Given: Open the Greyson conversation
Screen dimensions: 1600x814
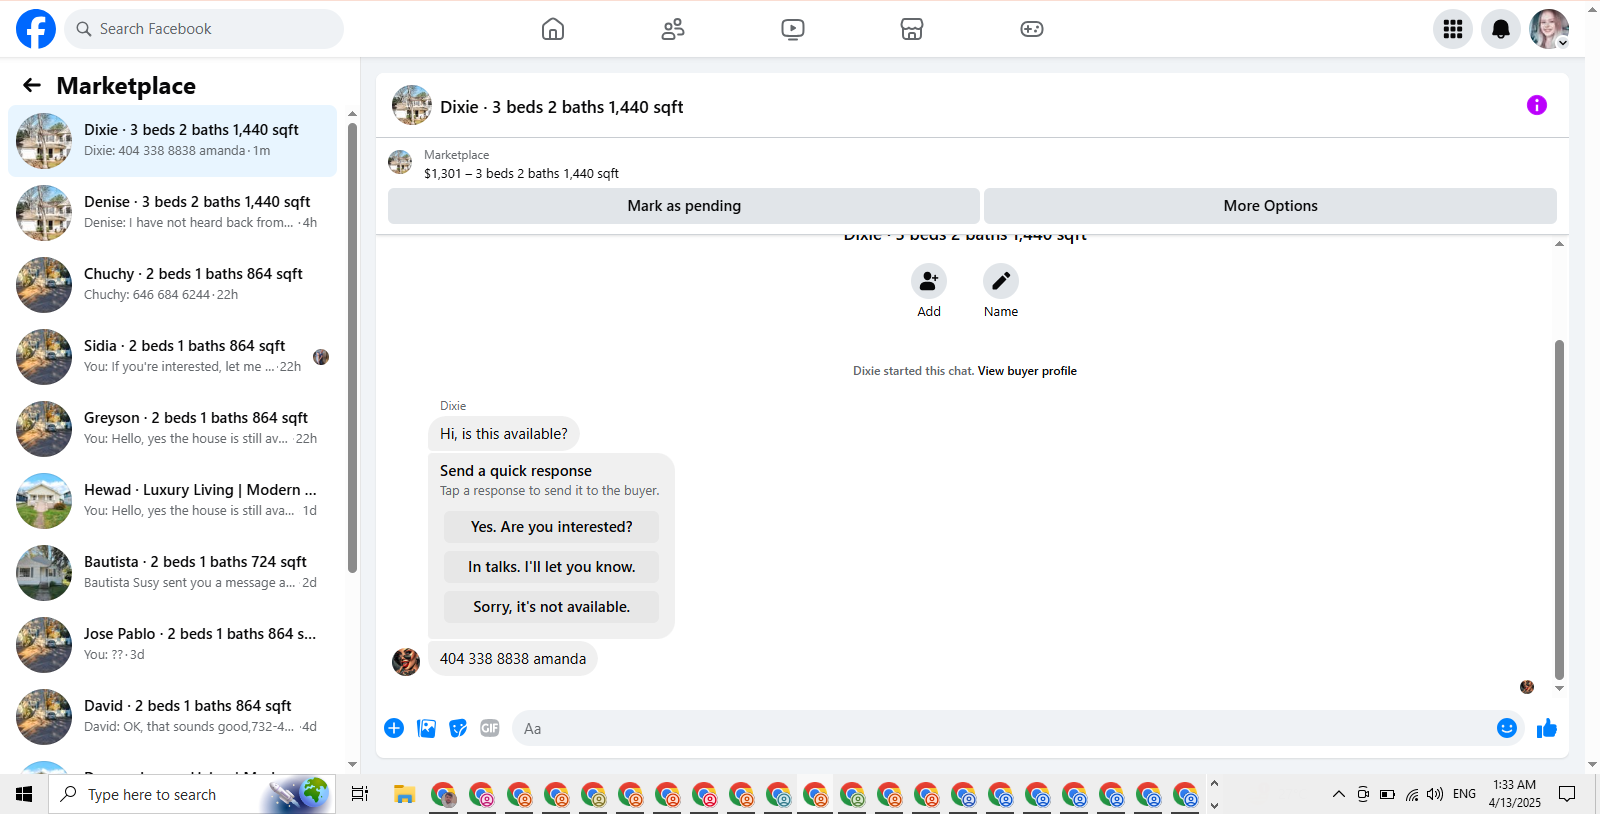Looking at the screenshot, I should click(172, 429).
